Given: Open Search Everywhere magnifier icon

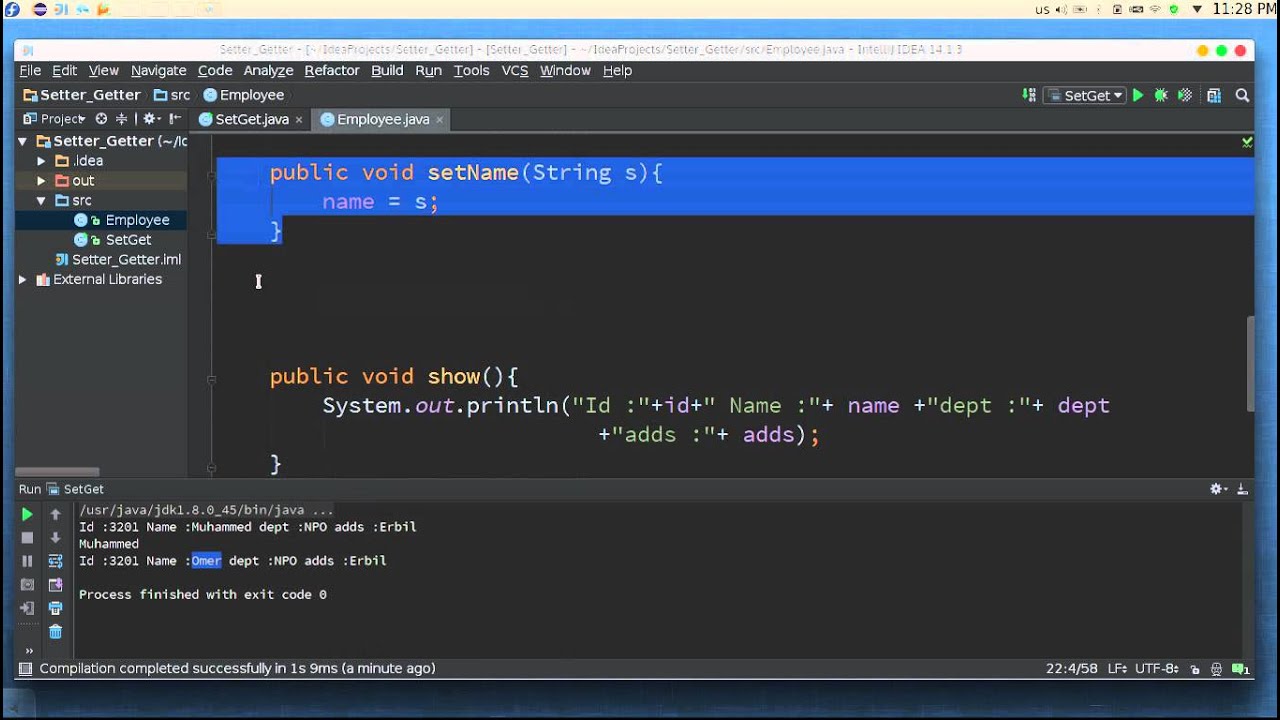Looking at the screenshot, I should pyautogui.click(x=1242, y=95).
